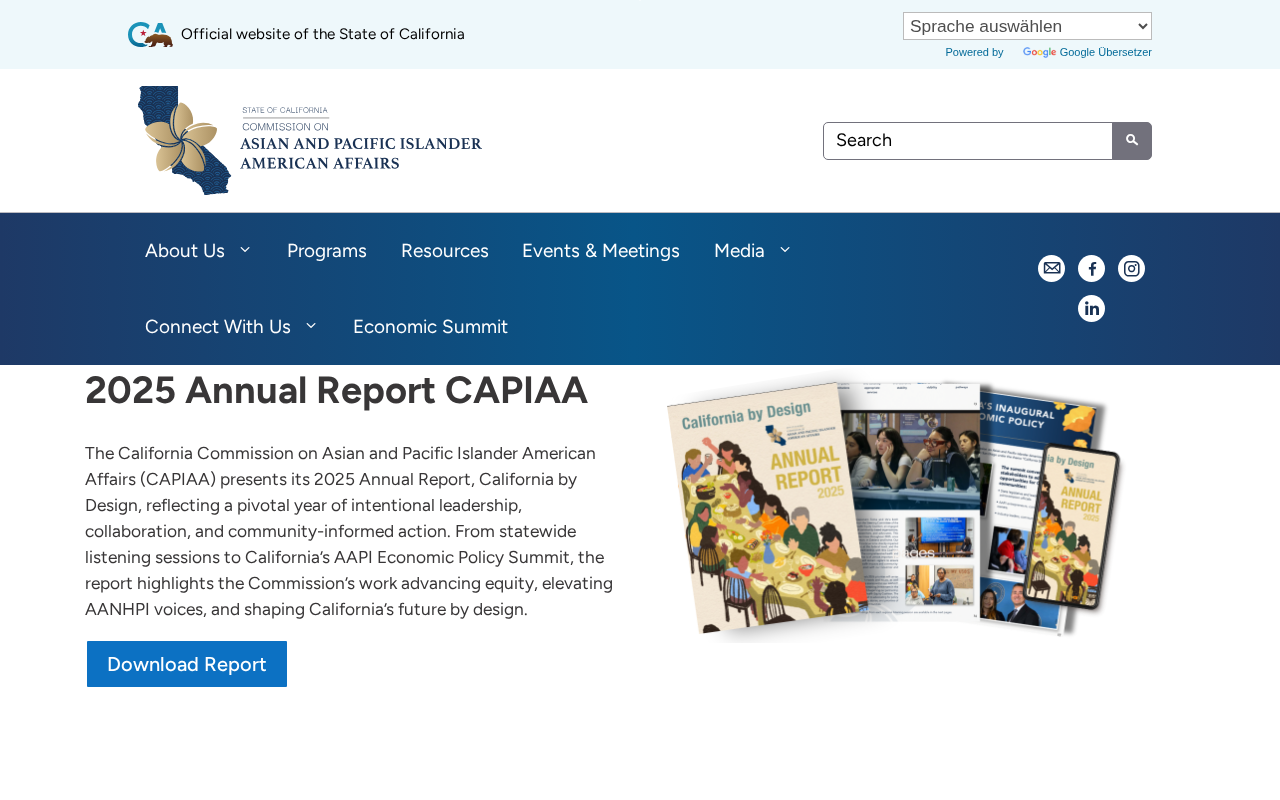Focus the Search input field
This screenshot has height=800, width=1280.
click(967, 141)
